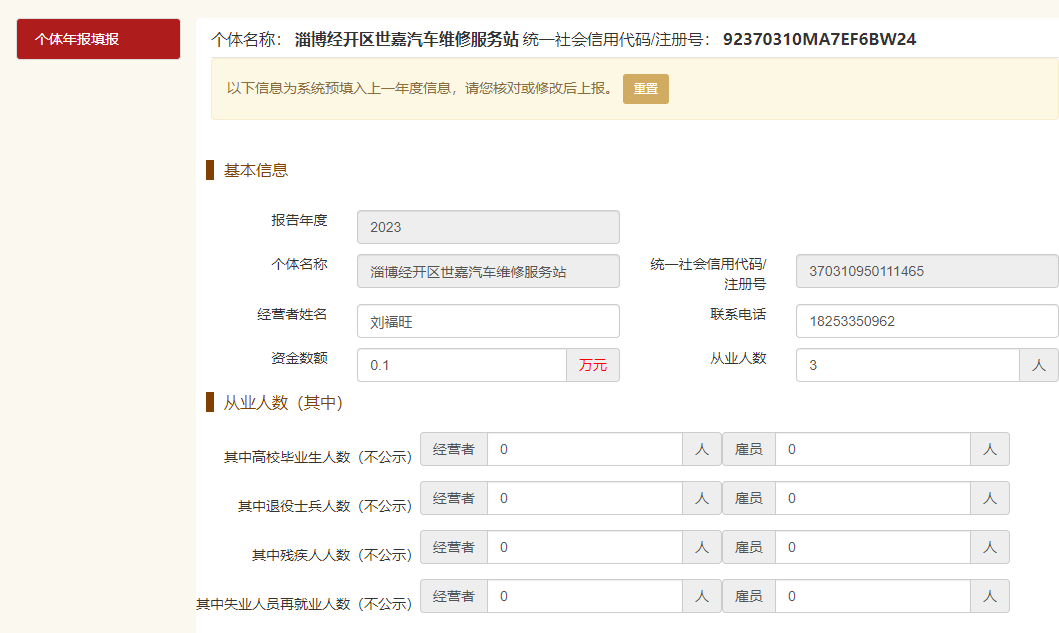Click the 雇员 addon in 失业人员再就业 row
The height and width of the screenshot is (633, 1059).
[x=749, y=597]
